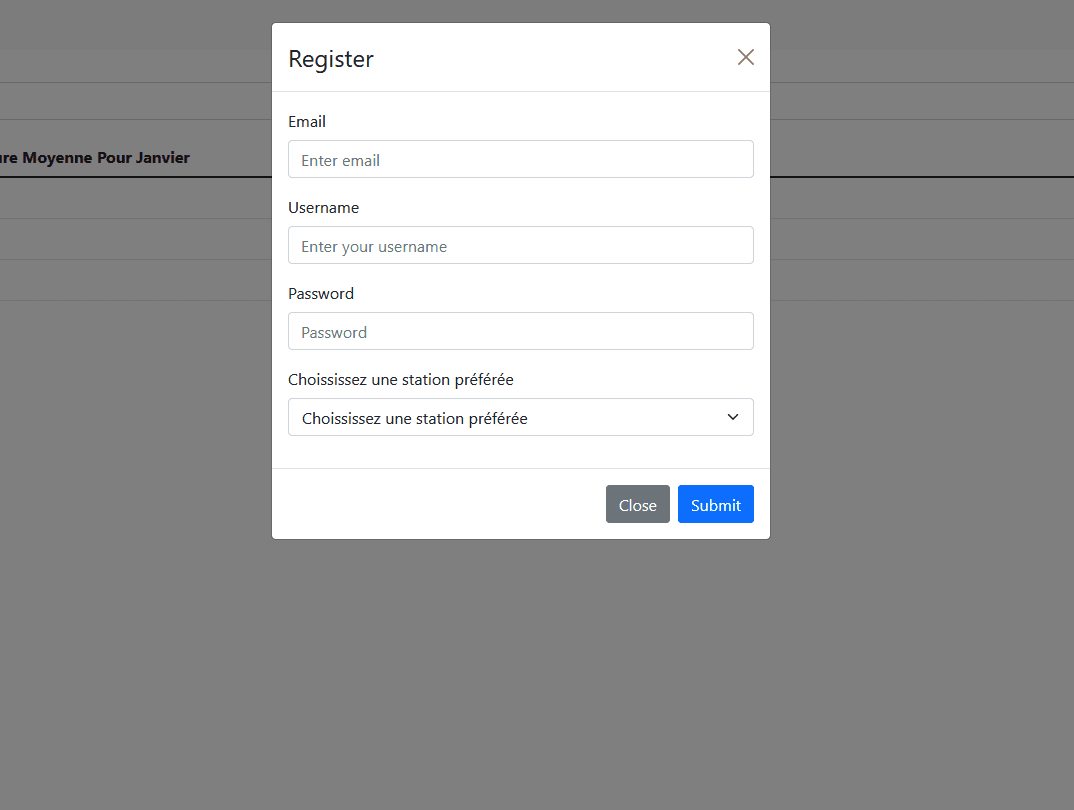1074x810 pixels.
Task: Focus the Enter email input field
Action: tap(521, 160)
